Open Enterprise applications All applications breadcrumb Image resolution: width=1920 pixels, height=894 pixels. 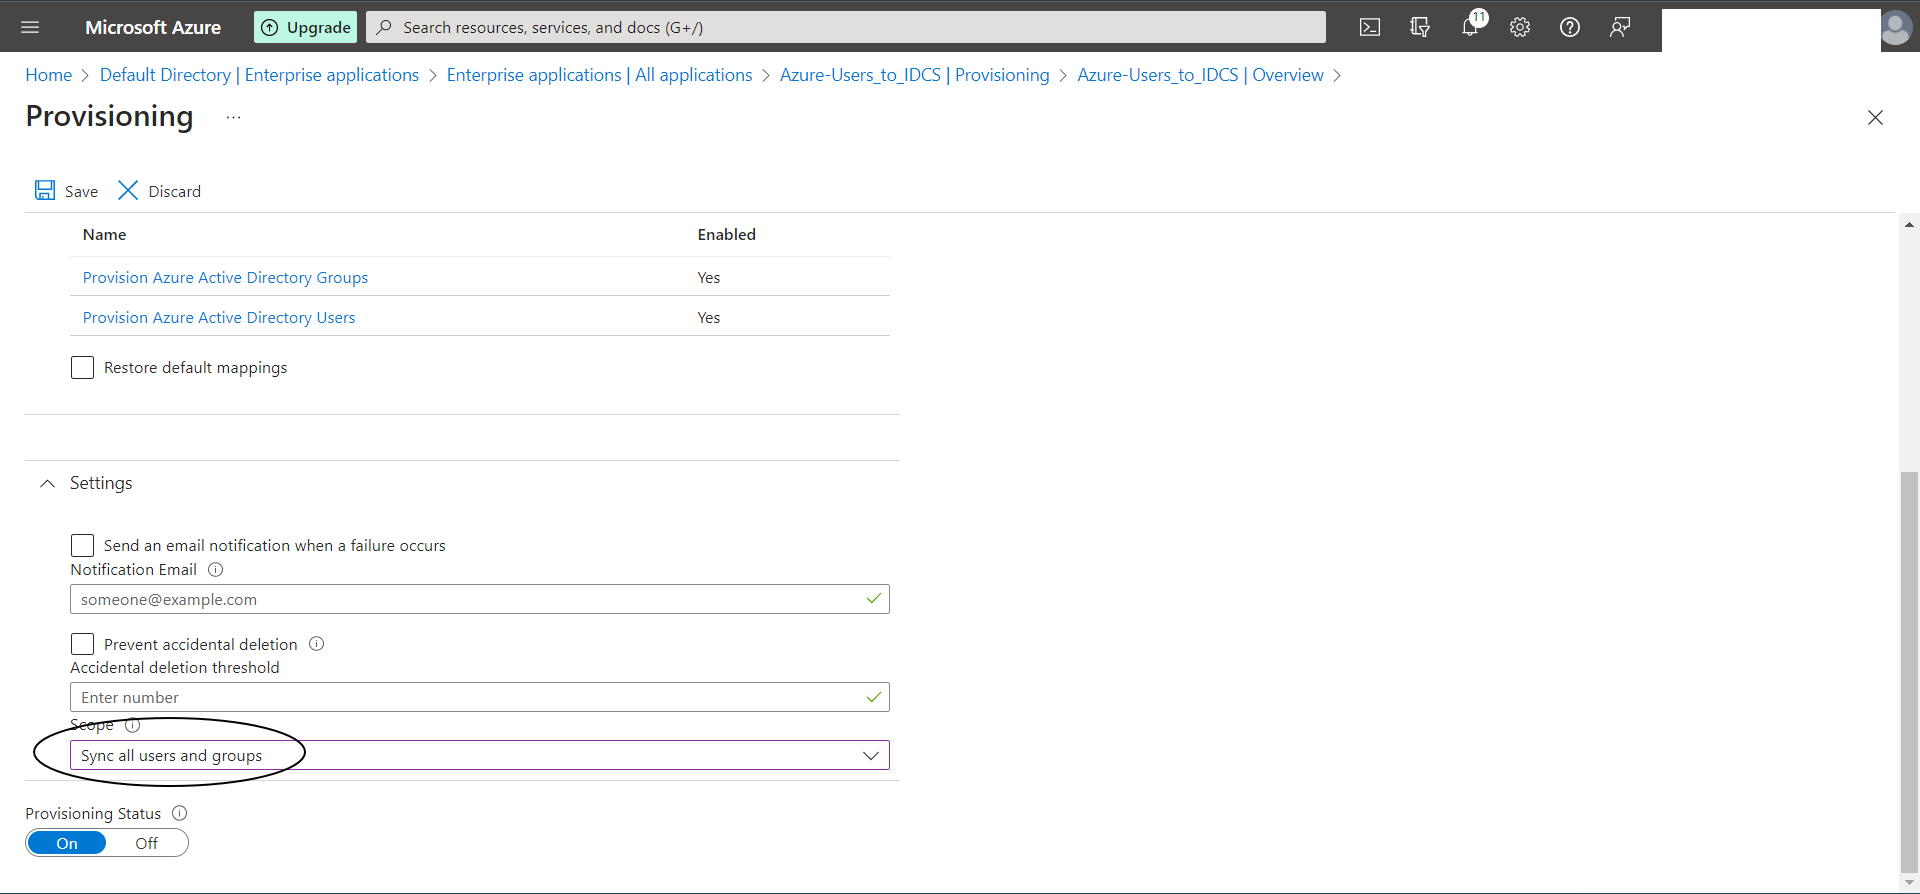click(x=599, y=75)
